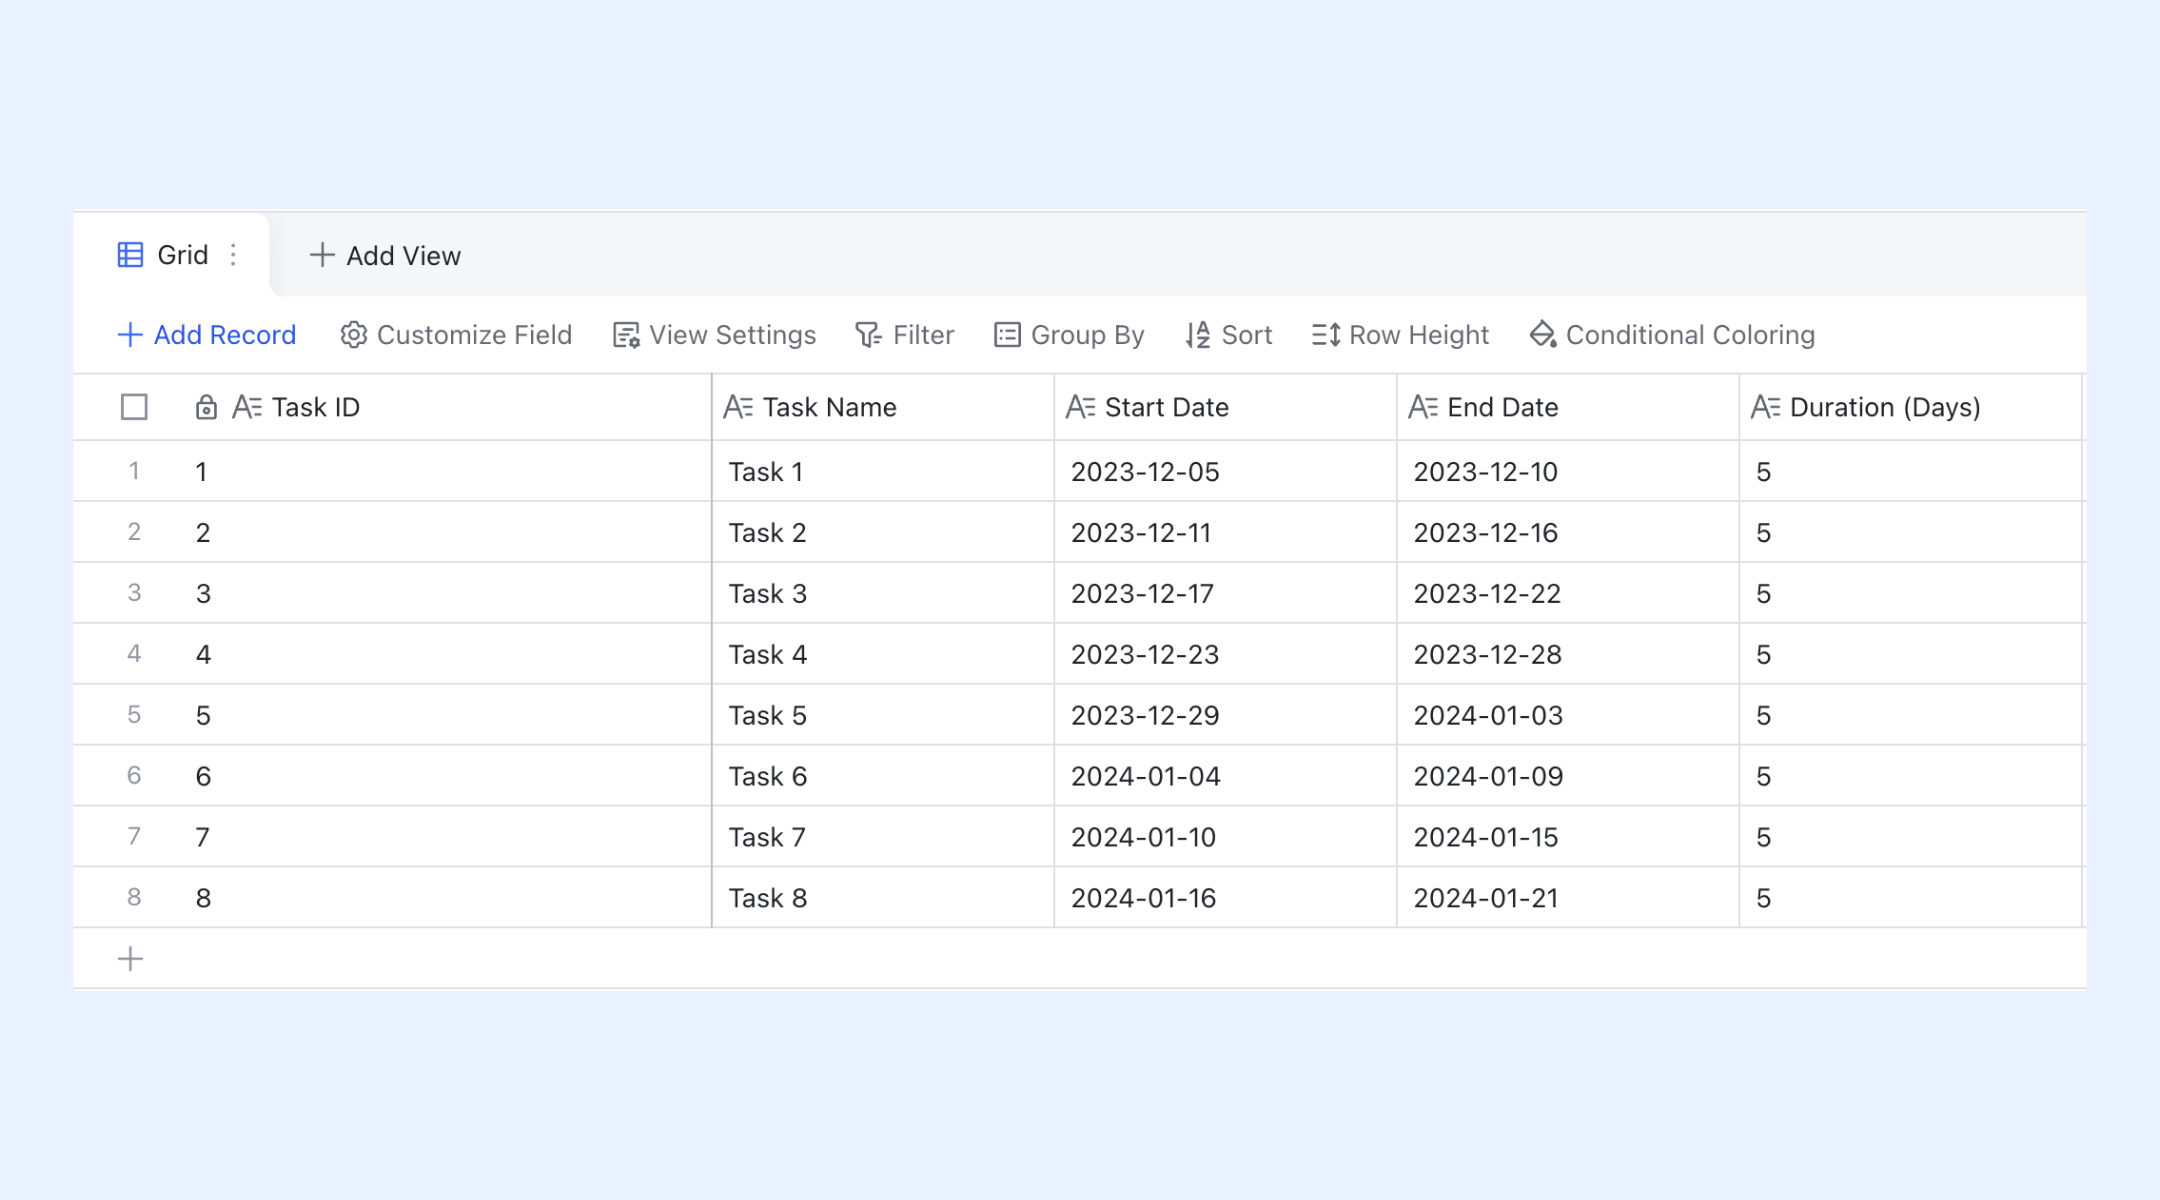Select row number 1
Viewport: 2160px width, 1200px height.
click(x=134, y=471)
